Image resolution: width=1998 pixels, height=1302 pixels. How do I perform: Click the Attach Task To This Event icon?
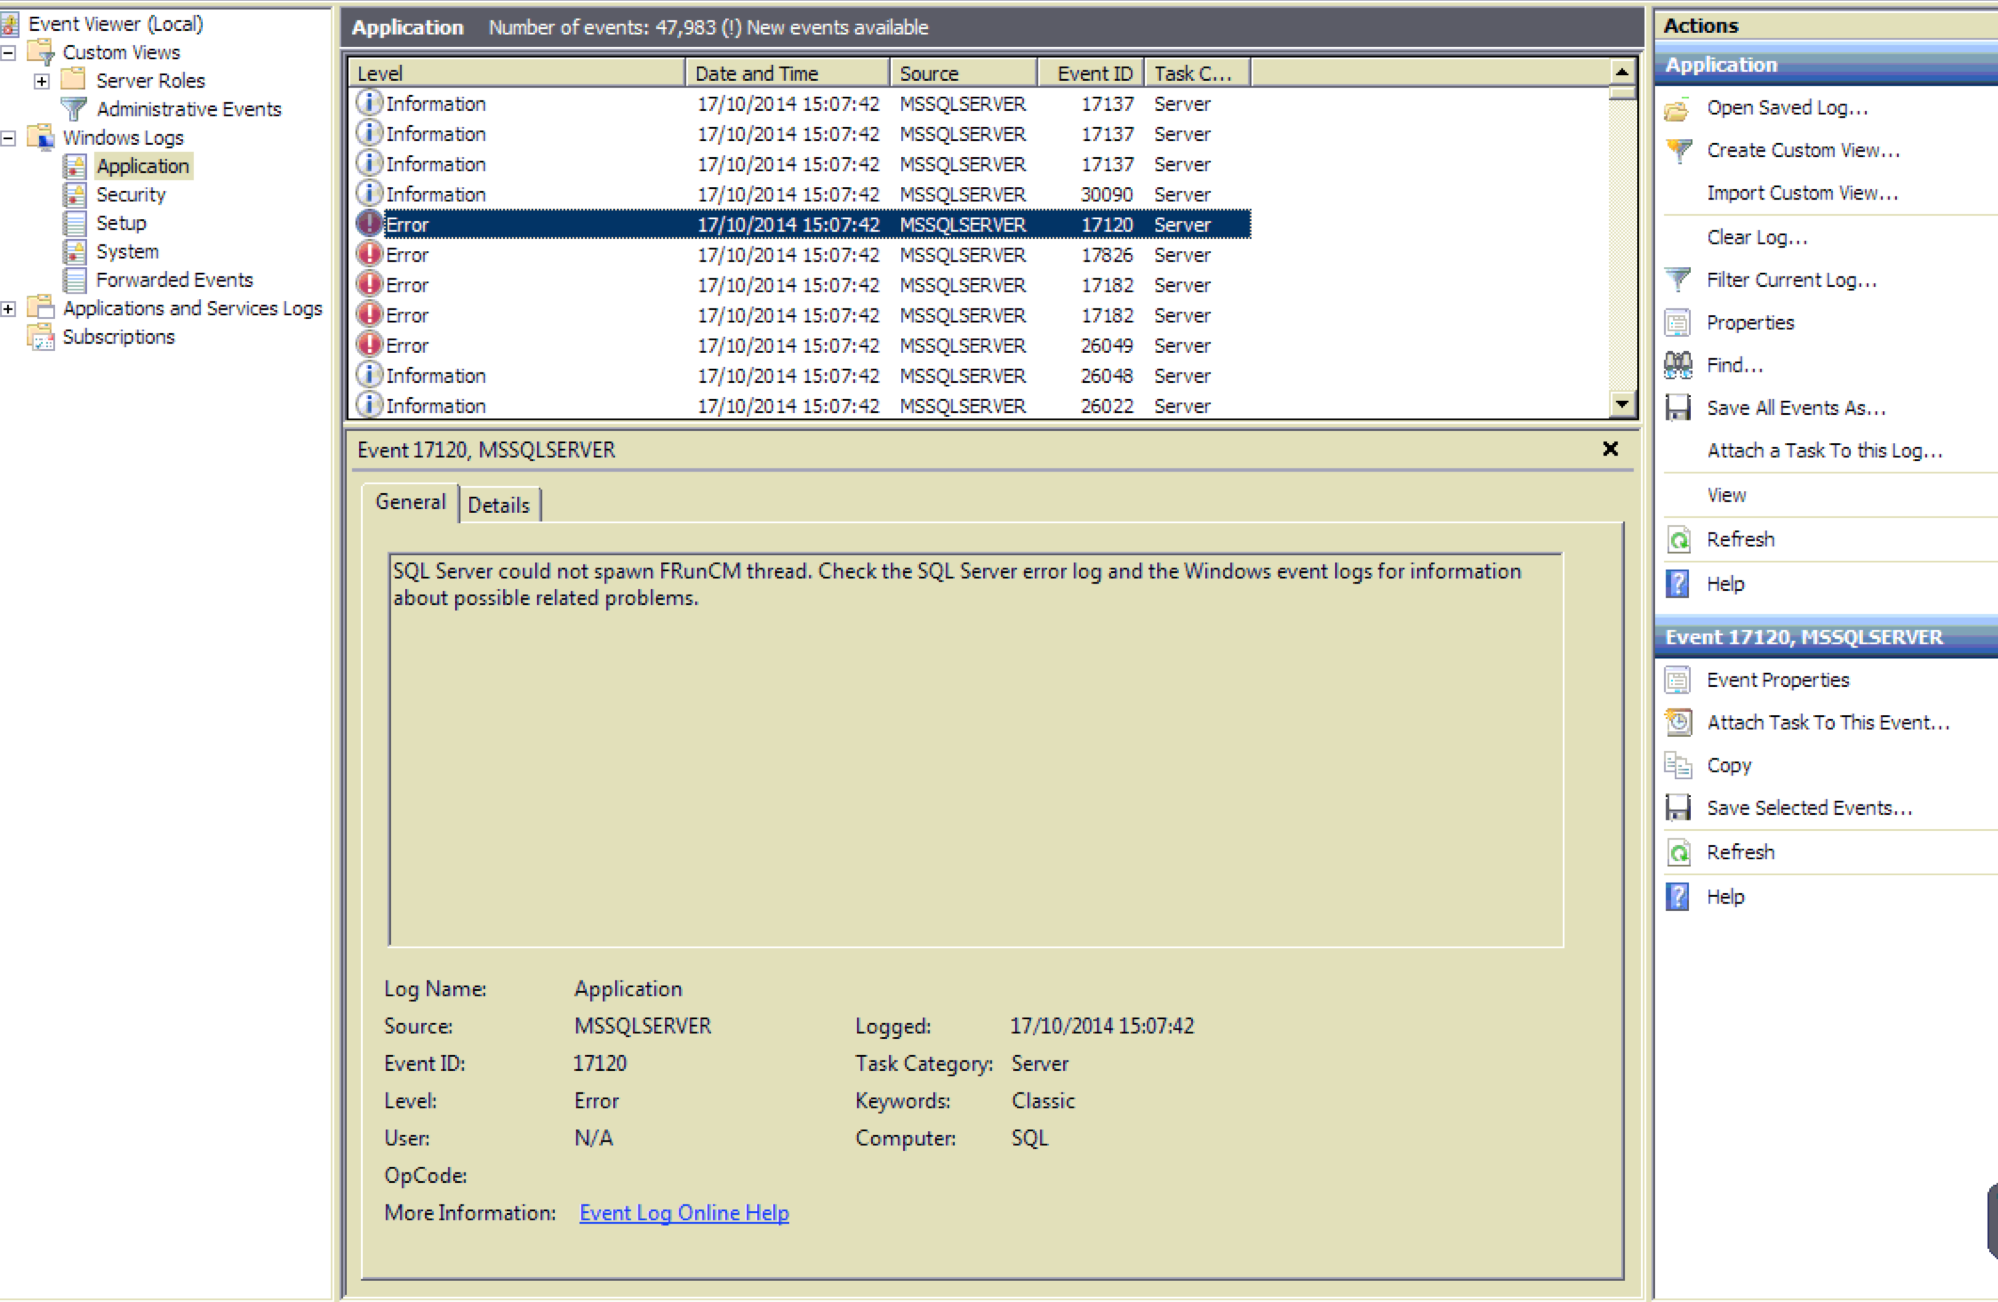pos(1678,722)
